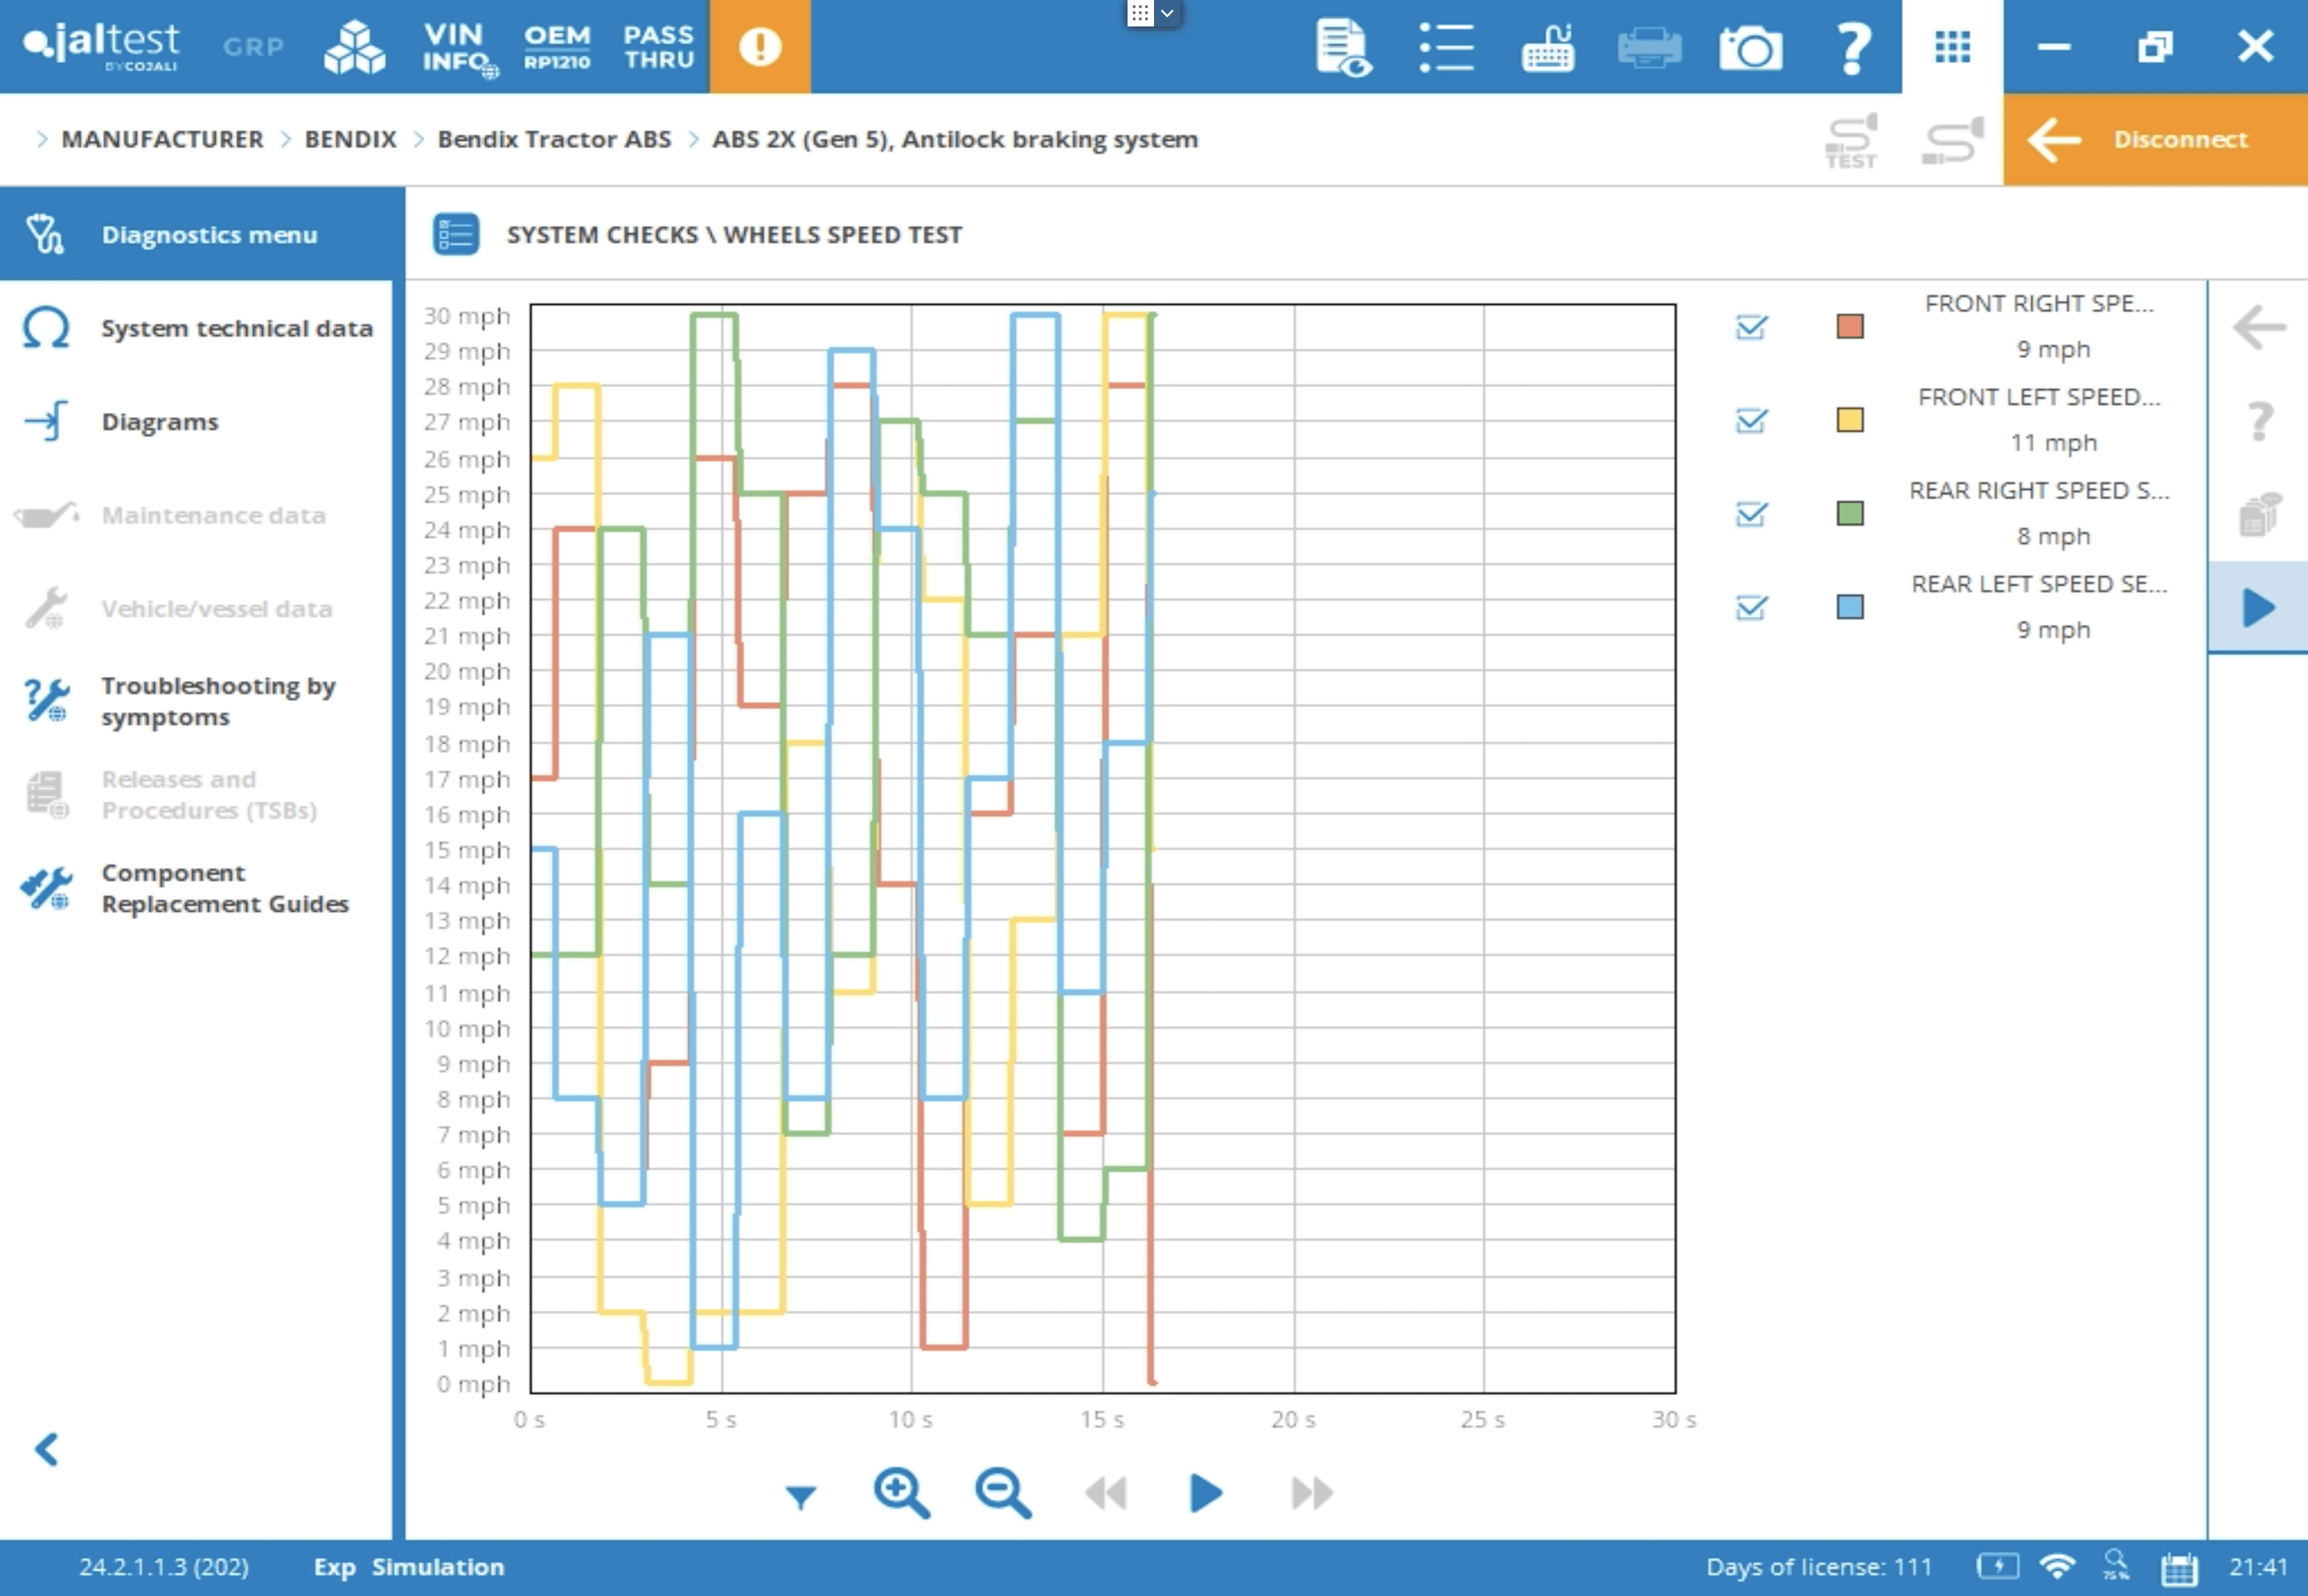This screenshot has height=1596, width=2308.
Task: Click the camera screenshot icon
Action: (x=1750, y=47)
